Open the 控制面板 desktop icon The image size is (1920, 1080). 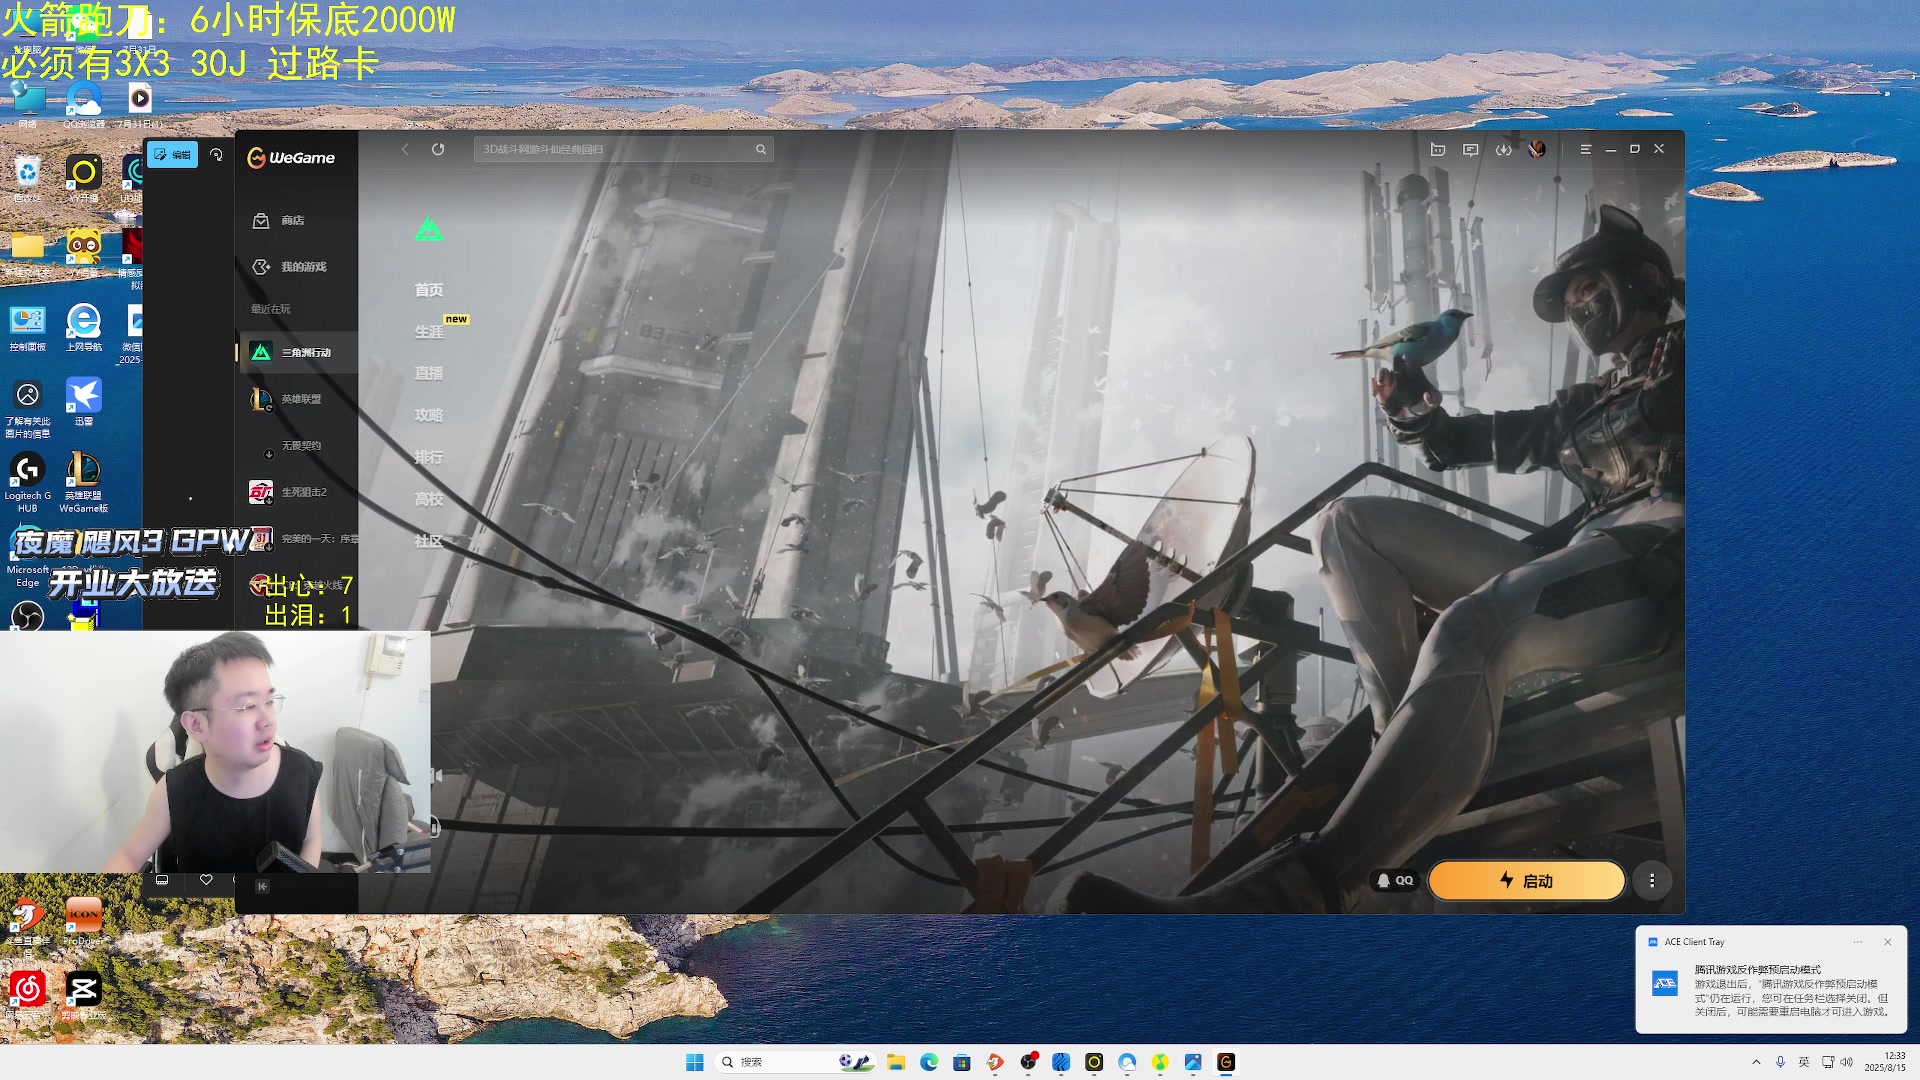(x=27, y=329)
